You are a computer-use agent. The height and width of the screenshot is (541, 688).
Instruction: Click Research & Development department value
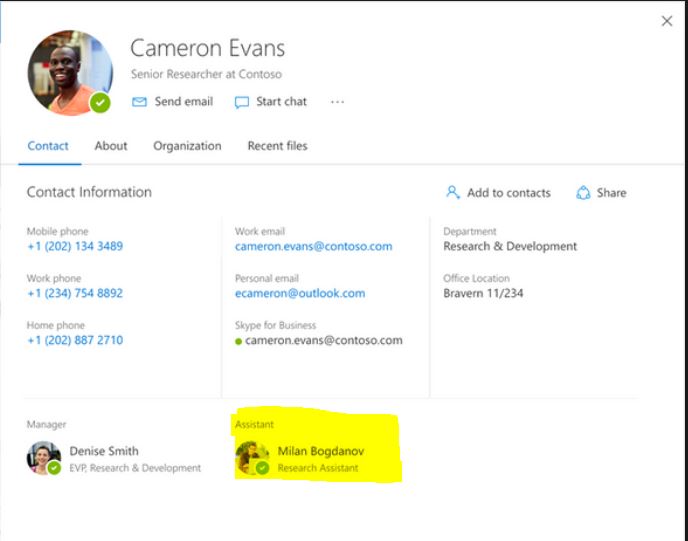(510, 247)
